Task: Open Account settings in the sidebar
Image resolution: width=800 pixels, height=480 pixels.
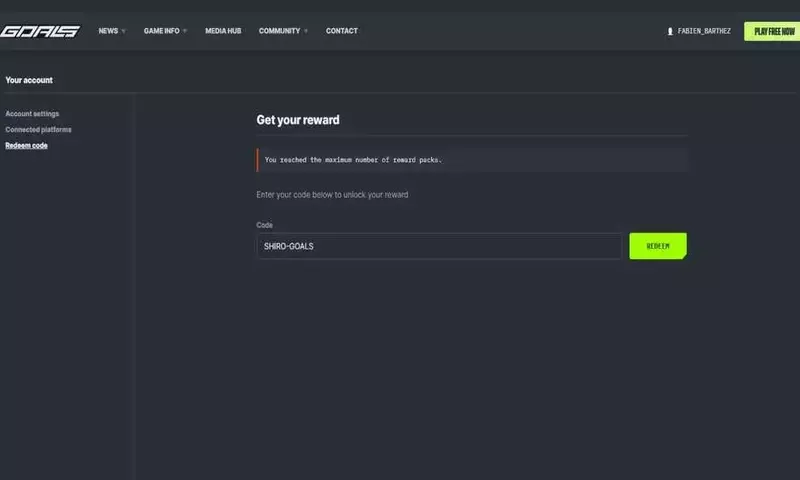Action: 32,114
